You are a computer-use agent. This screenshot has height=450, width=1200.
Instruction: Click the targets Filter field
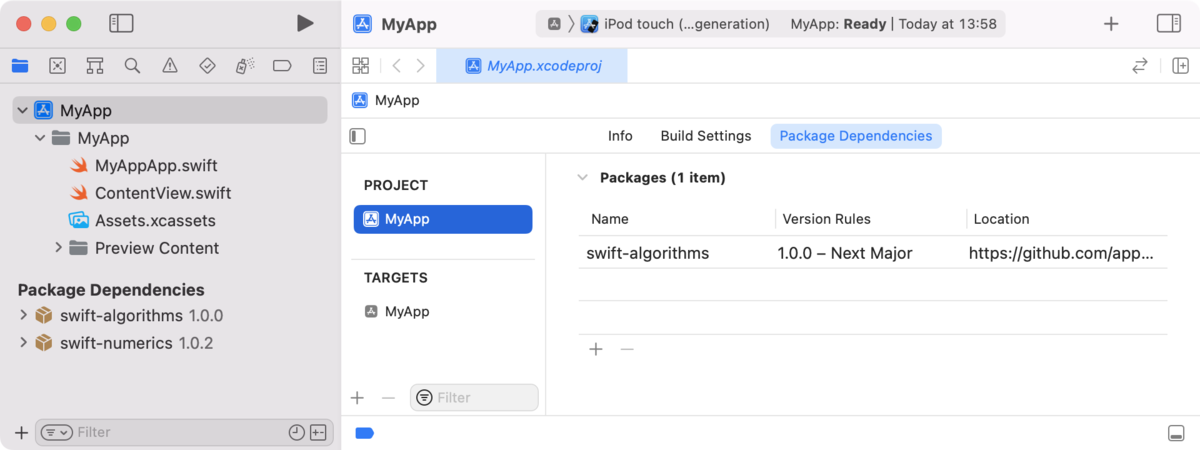(474, 398)
